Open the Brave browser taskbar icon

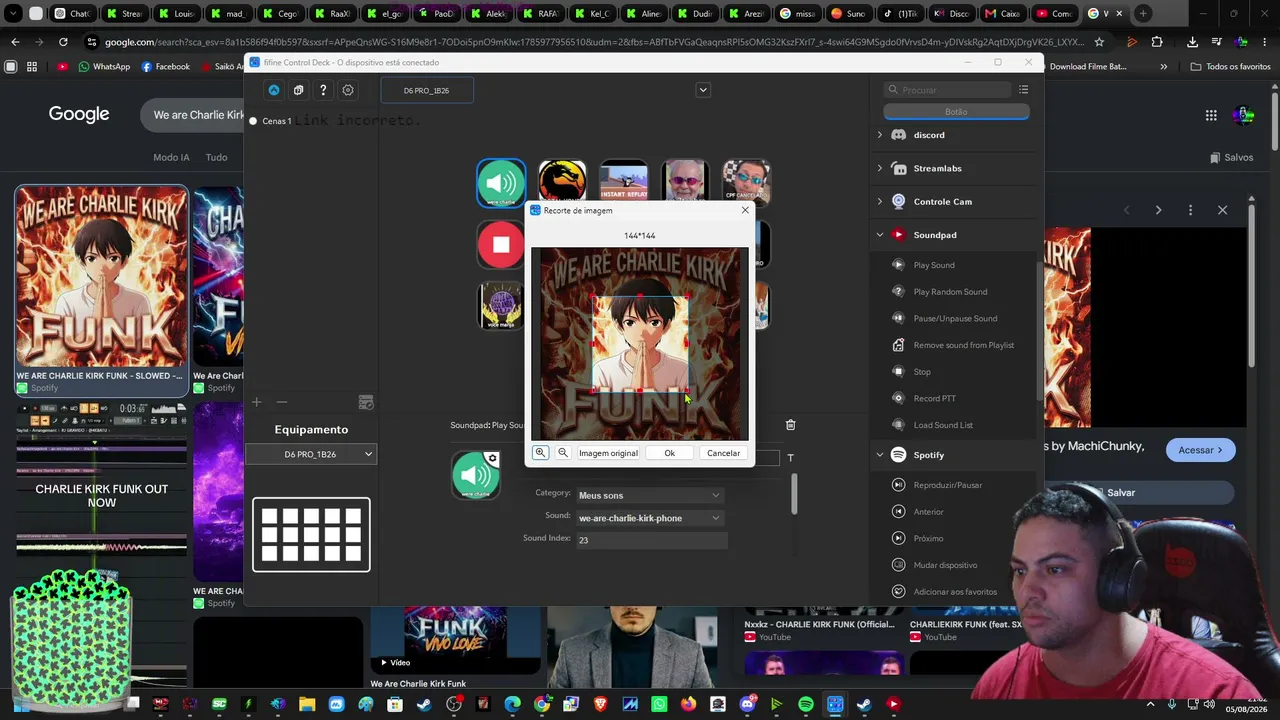pos(600,704)
